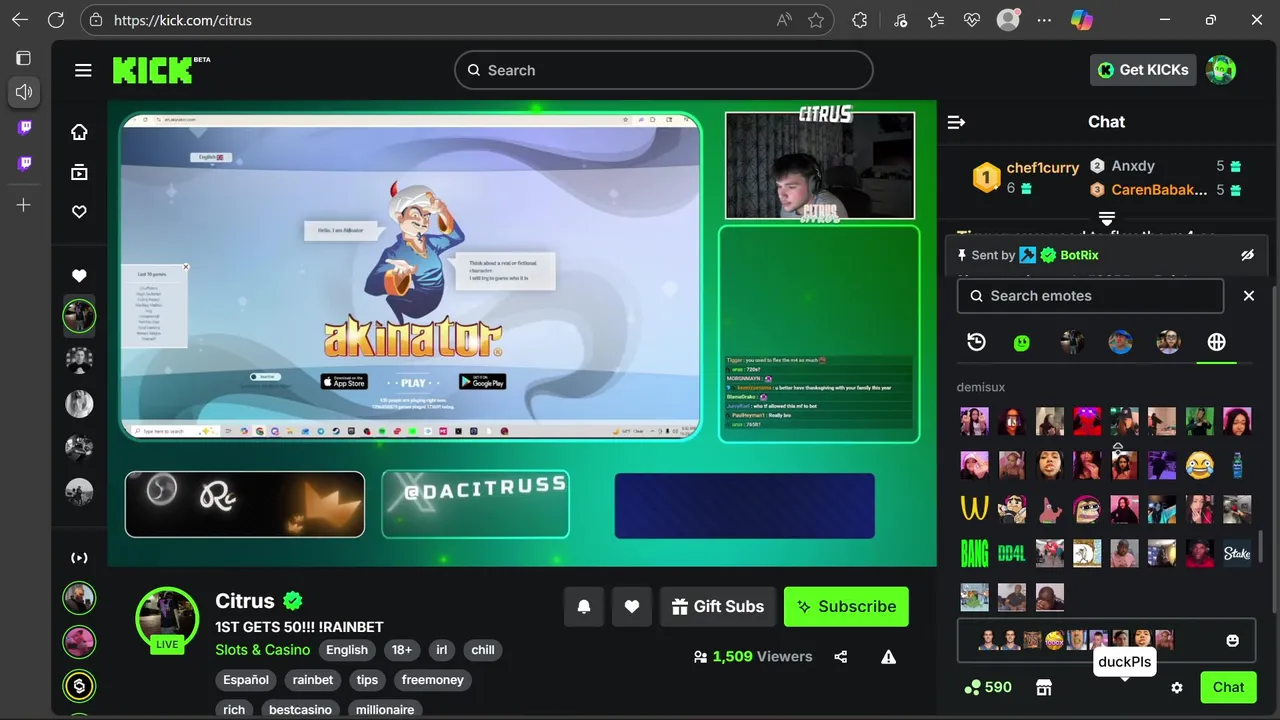Click emote panel scrollbar thumb
The height and width of the screenshot is (720, 1280).
click(x=1260, y=547)
